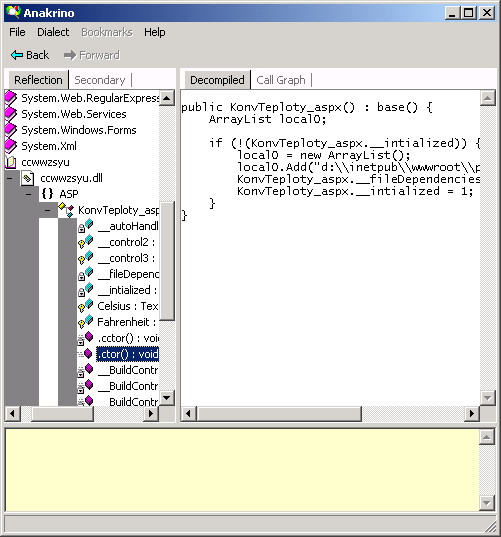Click the ccwwzsyu.dll module icon
The height and width of the screenshot is (537, 501).
pos(27,178)
